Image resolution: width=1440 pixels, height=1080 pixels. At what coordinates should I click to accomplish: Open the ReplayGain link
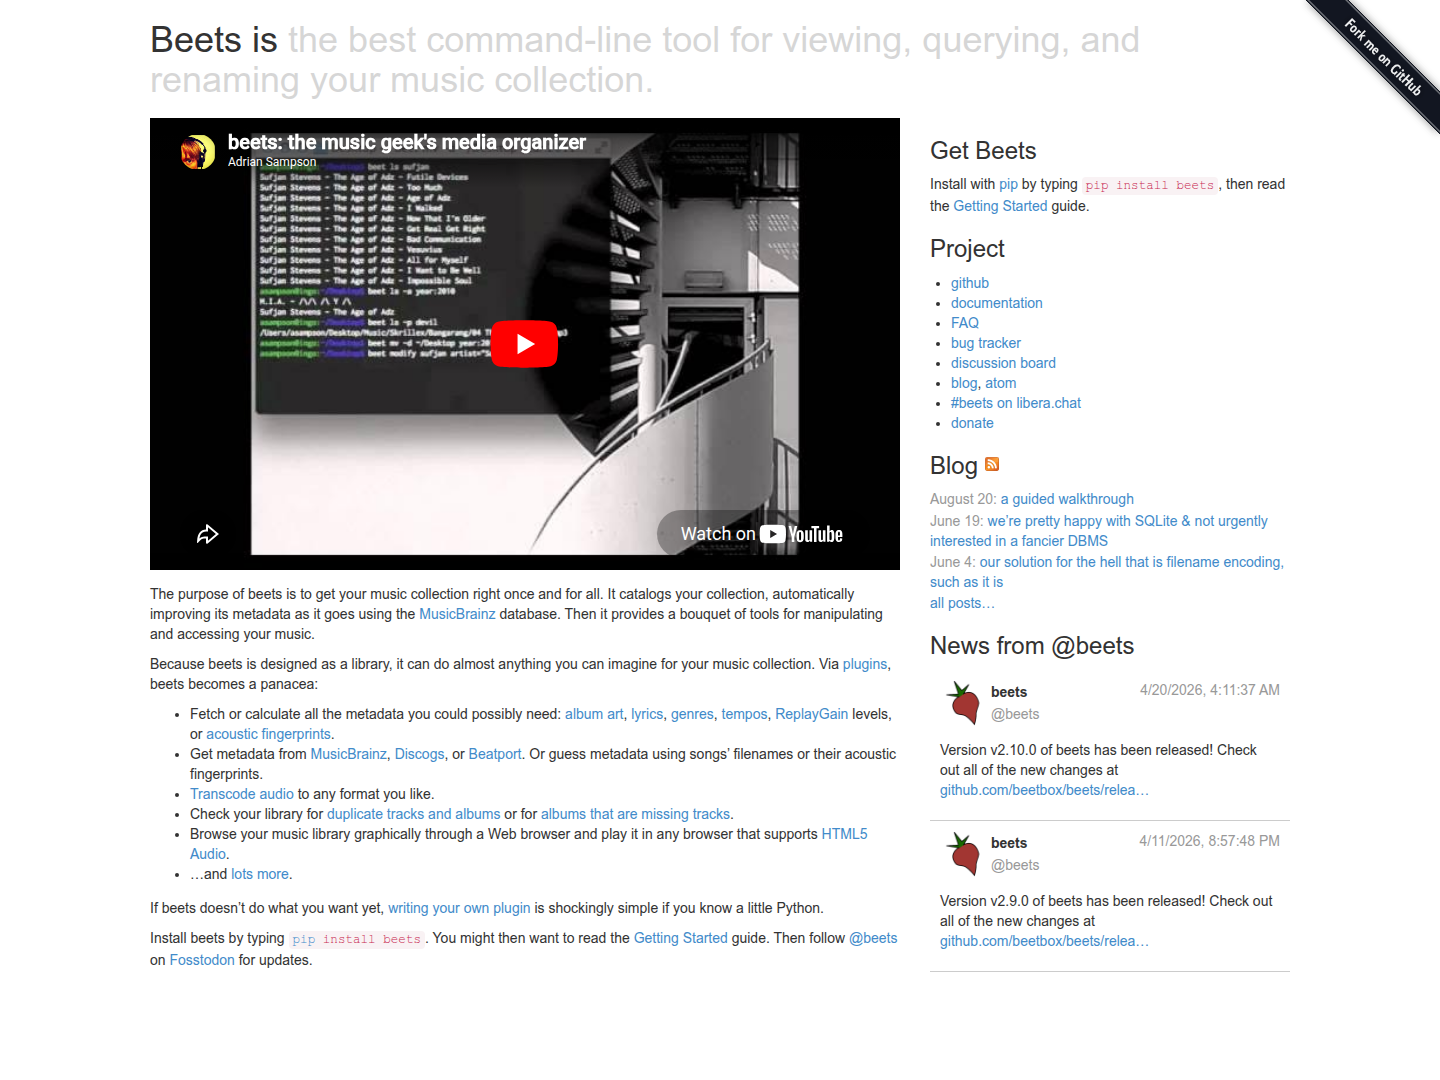tap(811, 714)
